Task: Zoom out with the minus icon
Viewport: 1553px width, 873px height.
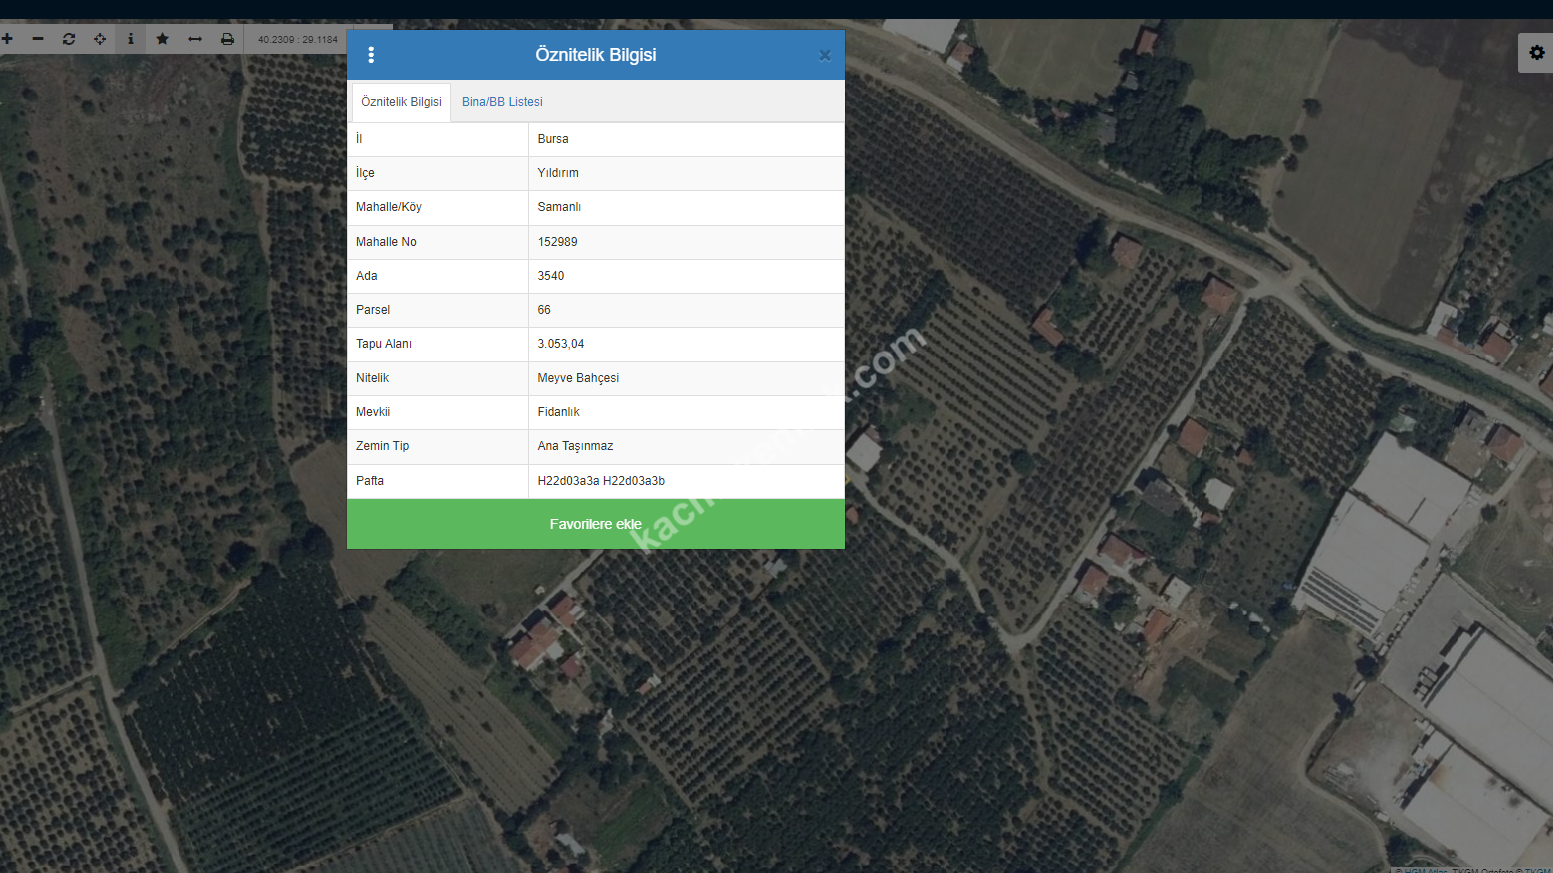Action: point(38,39)
